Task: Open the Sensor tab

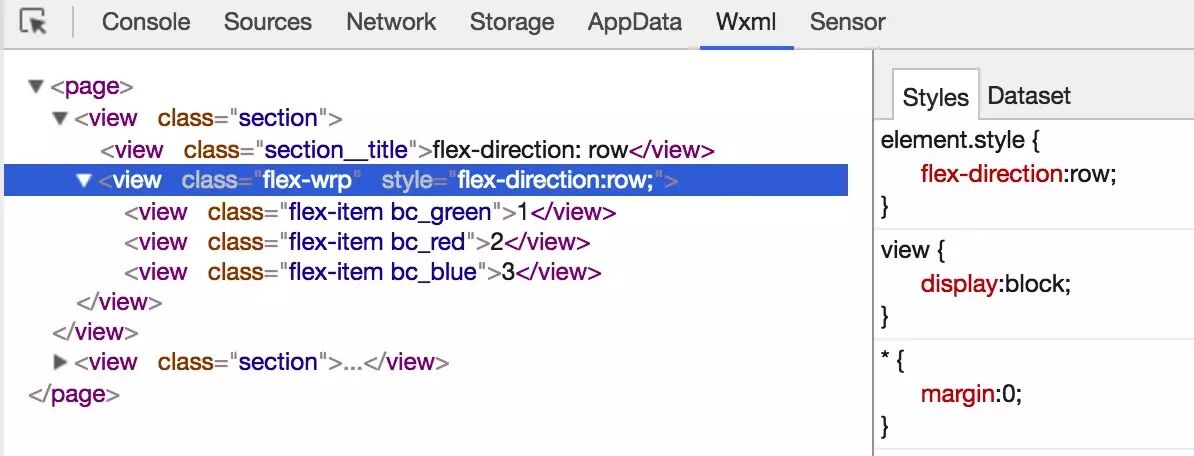Action: (848, 22)
